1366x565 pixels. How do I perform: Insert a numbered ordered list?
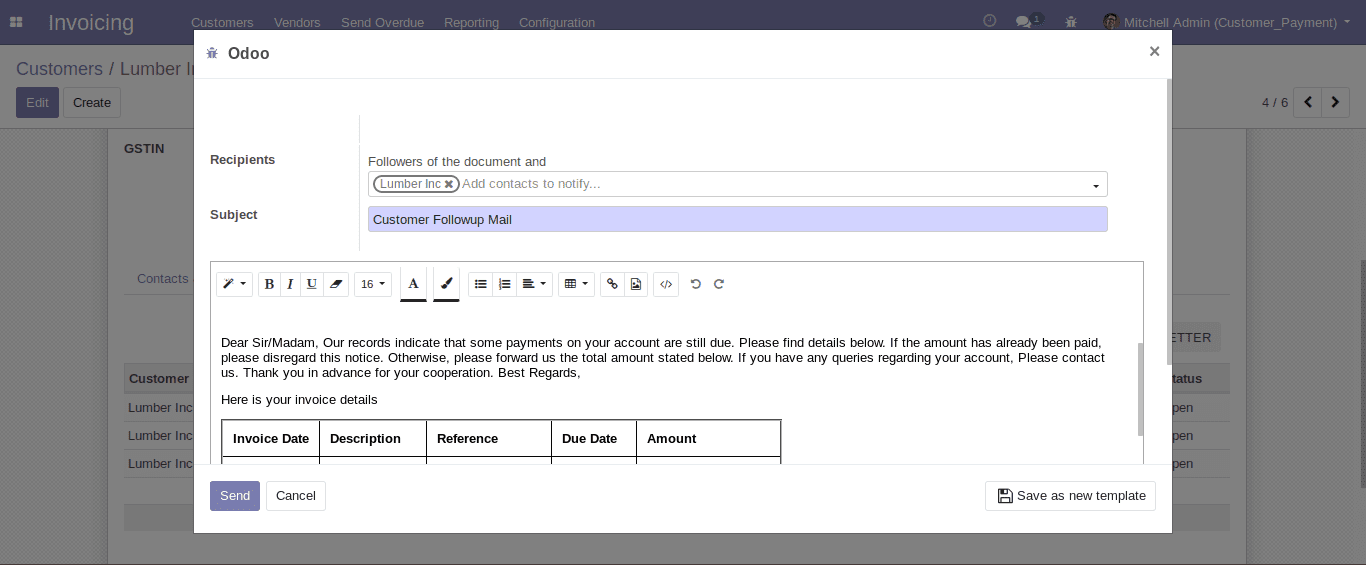coord(504,284)
